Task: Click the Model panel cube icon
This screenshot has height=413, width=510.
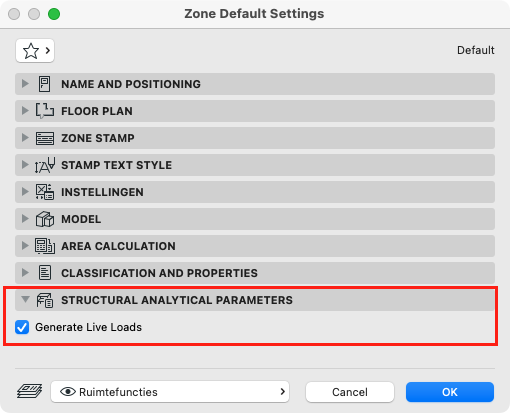Action: tap(45, 219)
